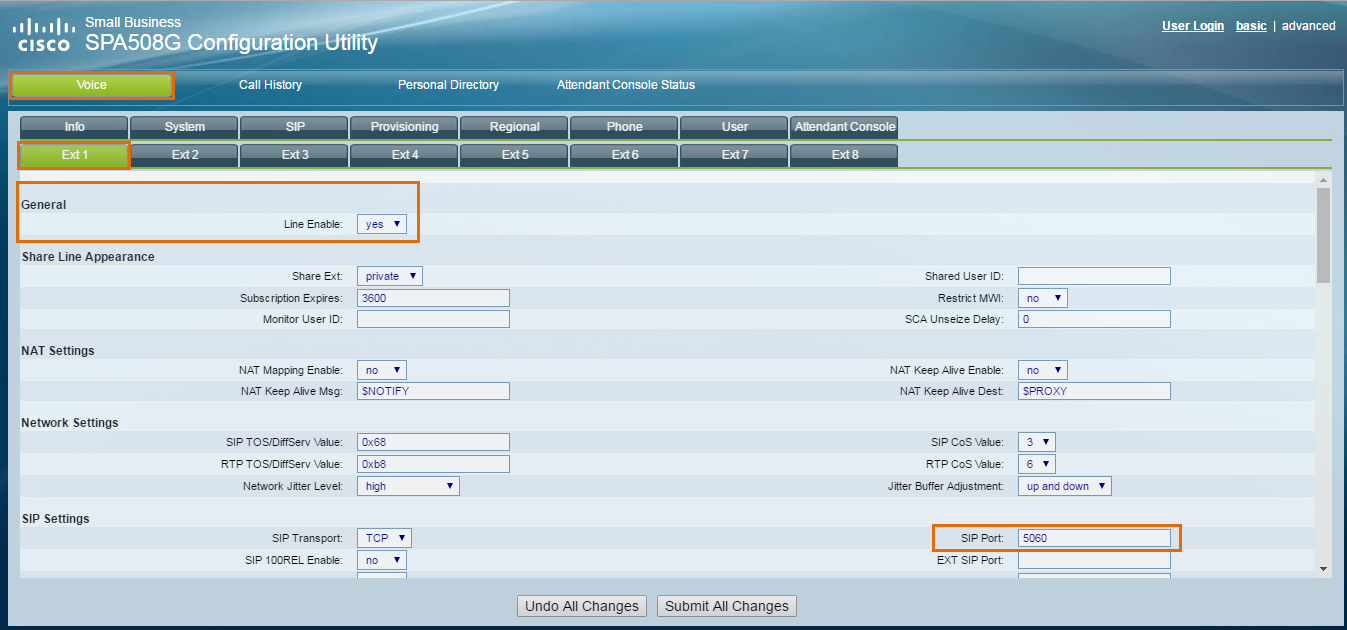1347x630 pixels.
Task: Click the scrollbar down arrow
Action: [1324, 568]
